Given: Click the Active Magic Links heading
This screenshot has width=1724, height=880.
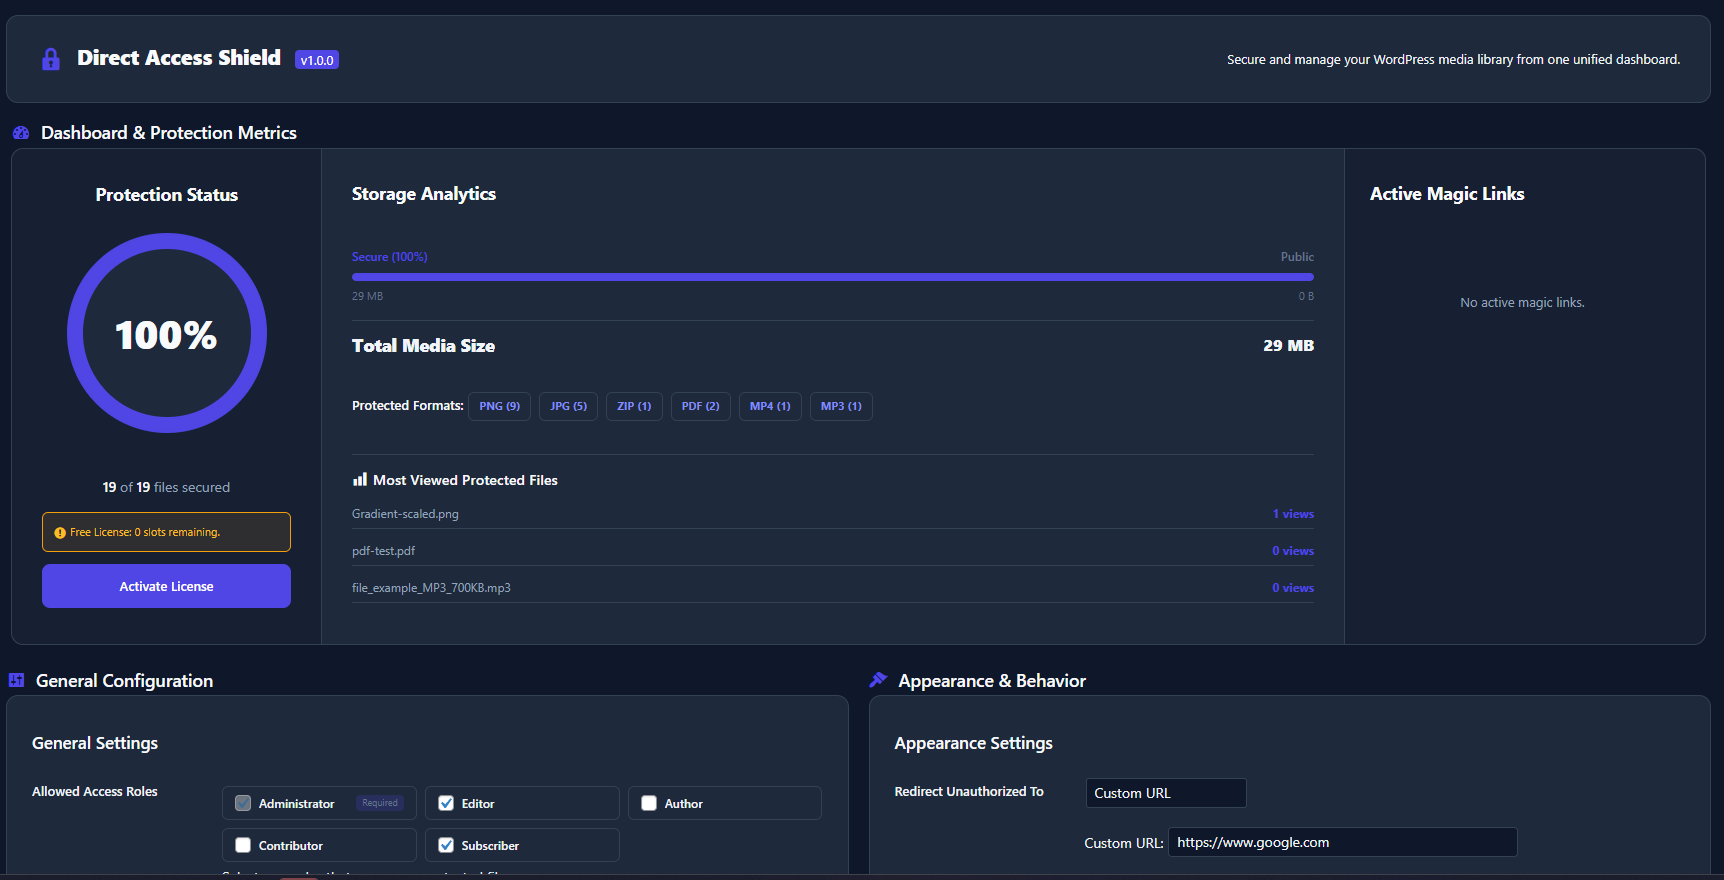Looking at the screenshot, I should (x=1447, y=194).
